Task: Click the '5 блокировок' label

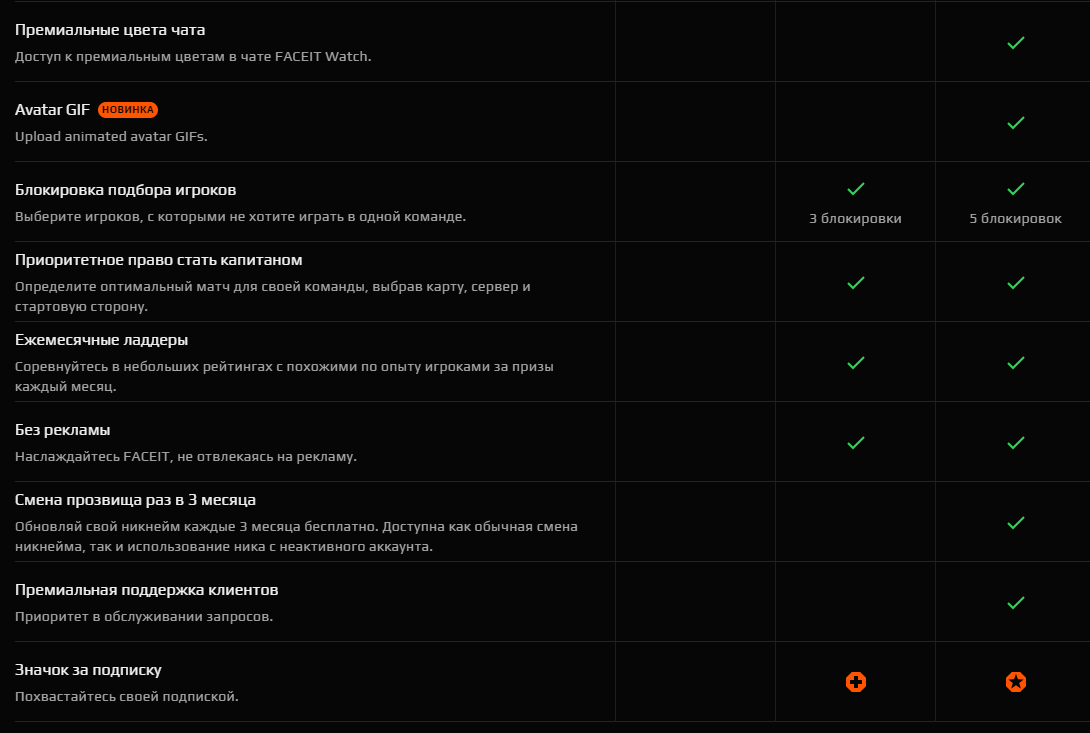Action: pyautogui.click(x=1016, y=218)
